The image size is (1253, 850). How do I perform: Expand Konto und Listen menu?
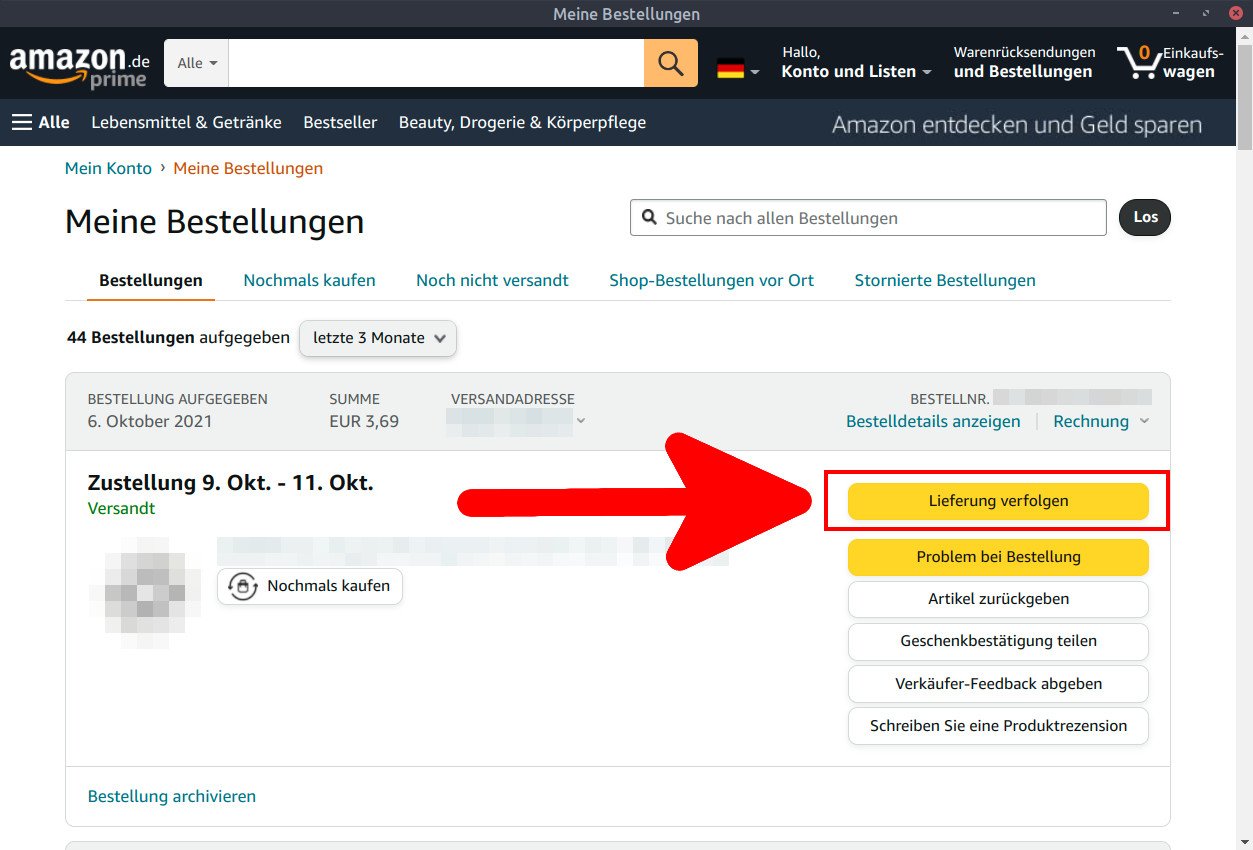tap(856, 62)
